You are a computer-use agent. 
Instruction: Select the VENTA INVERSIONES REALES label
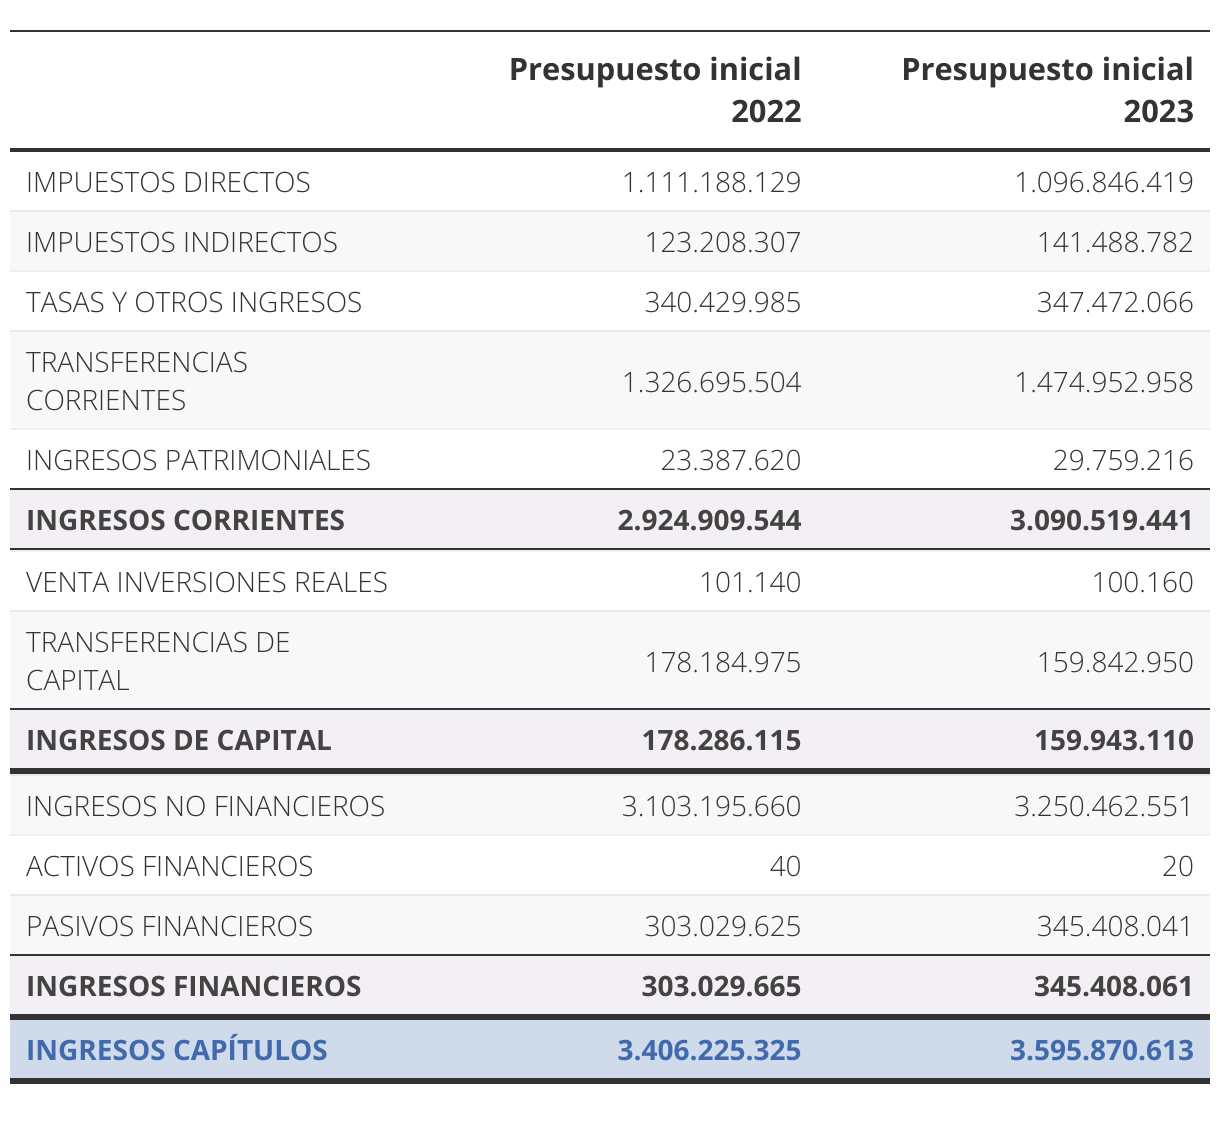[207, 582]
